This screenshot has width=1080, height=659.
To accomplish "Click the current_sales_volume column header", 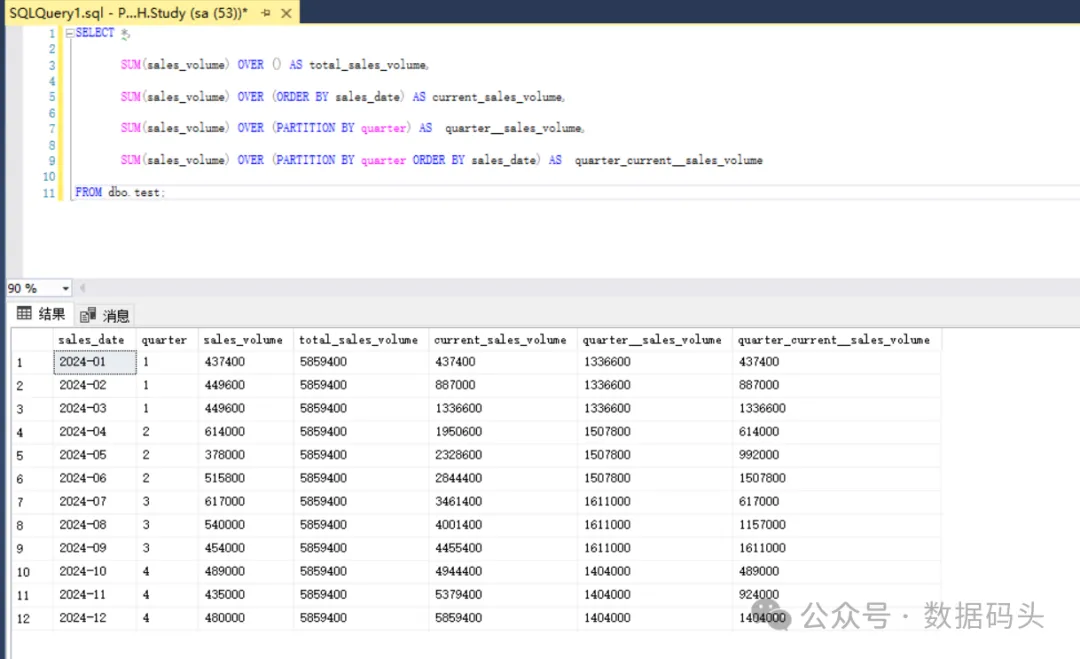I will point(503,339).
